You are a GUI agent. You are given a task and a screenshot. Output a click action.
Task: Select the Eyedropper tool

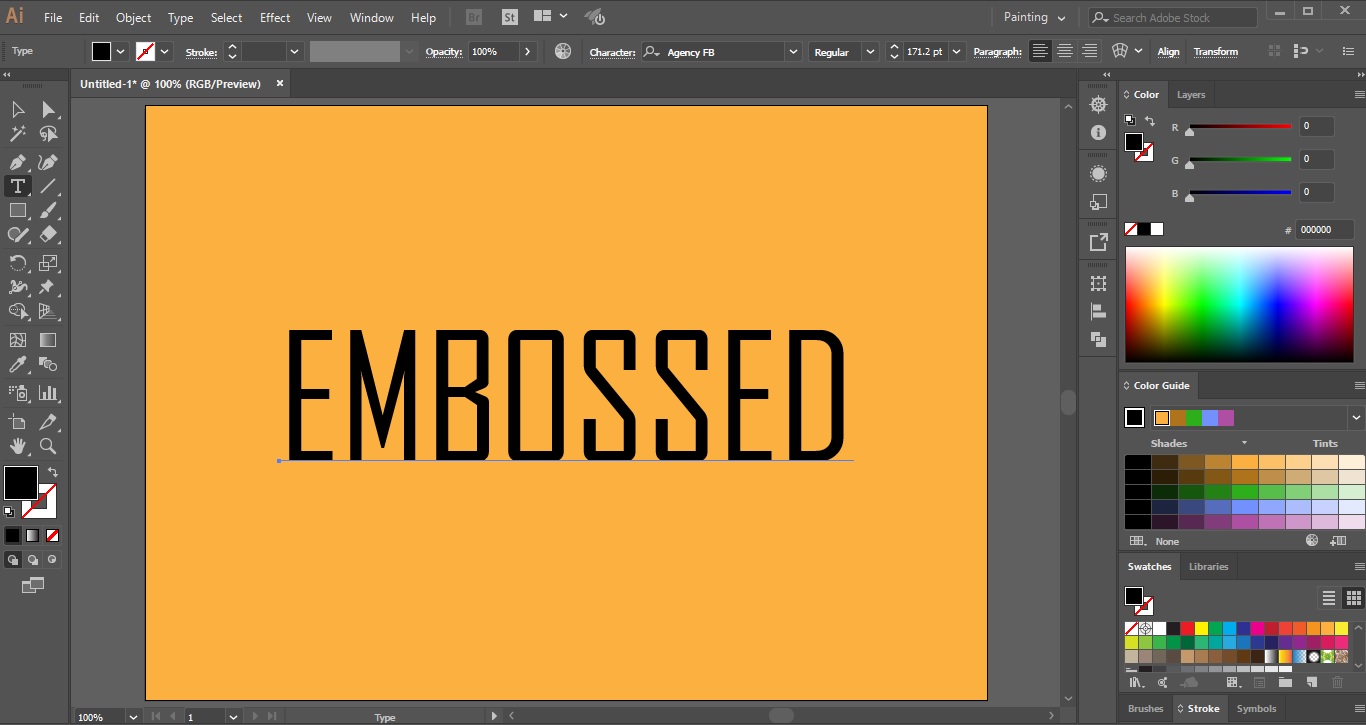17,364
